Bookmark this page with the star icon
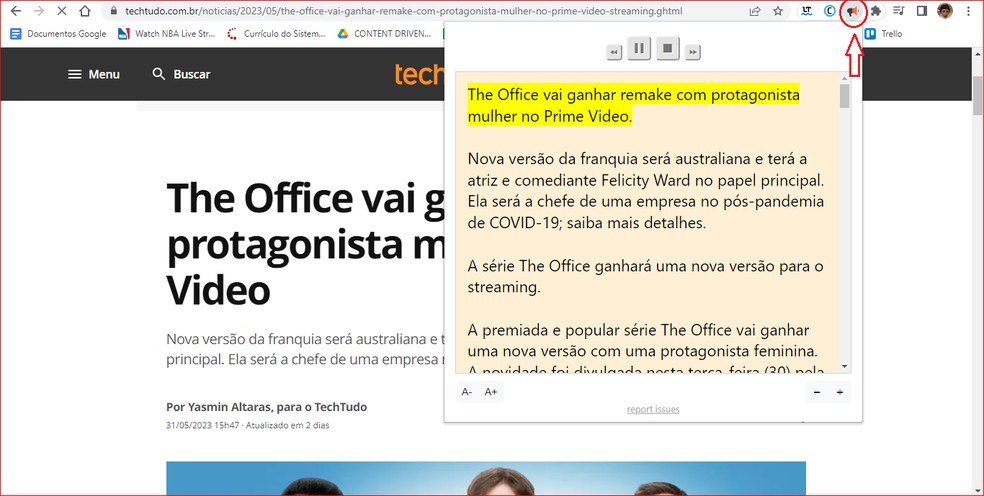This screenshot has height=496, width=984. click(x=778, y=11)
